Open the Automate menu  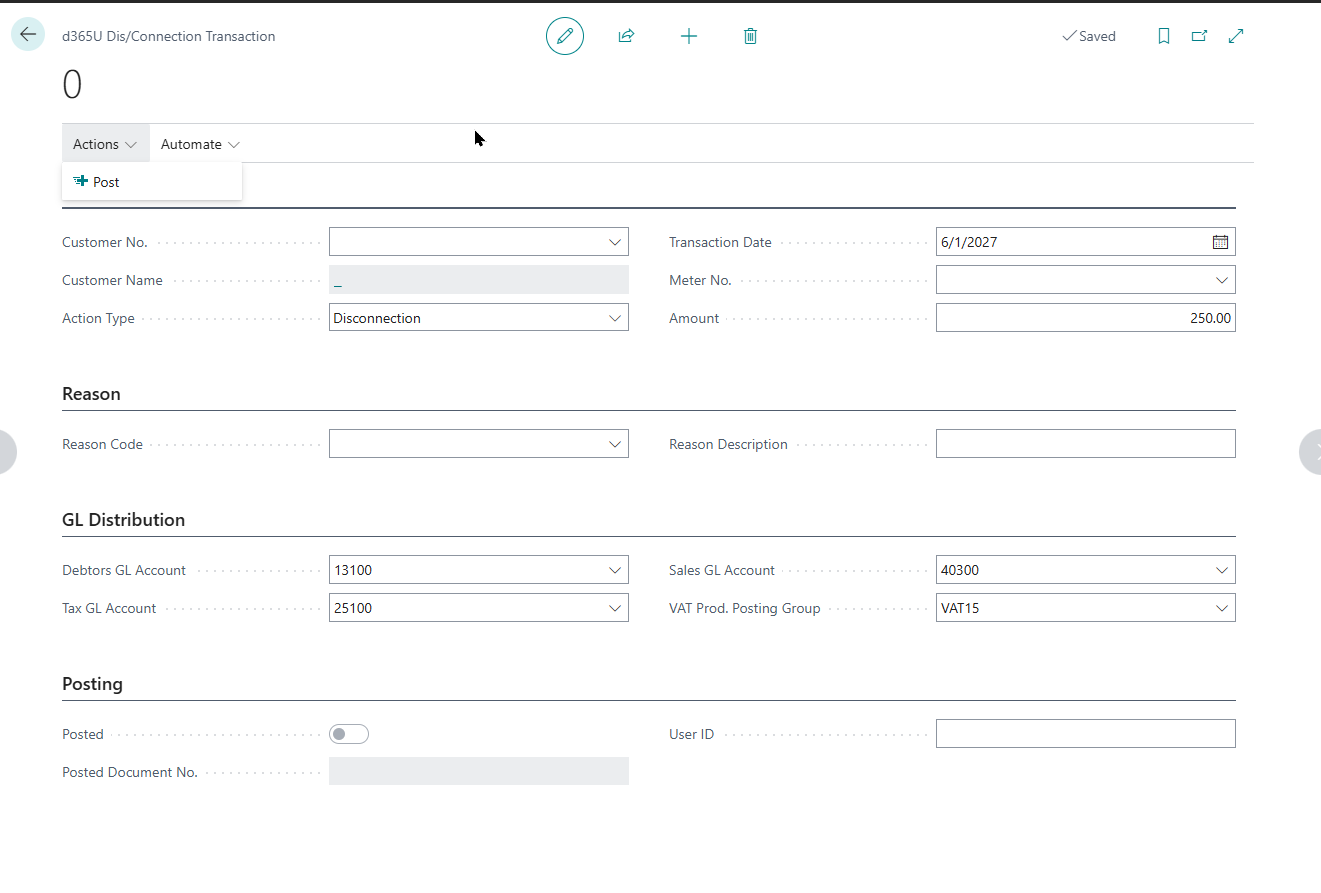pyautogui.click(x=200, y=144)
